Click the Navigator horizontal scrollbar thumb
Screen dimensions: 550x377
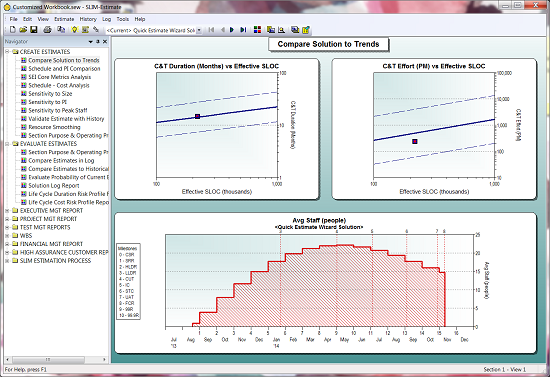[x=48, y=360]
